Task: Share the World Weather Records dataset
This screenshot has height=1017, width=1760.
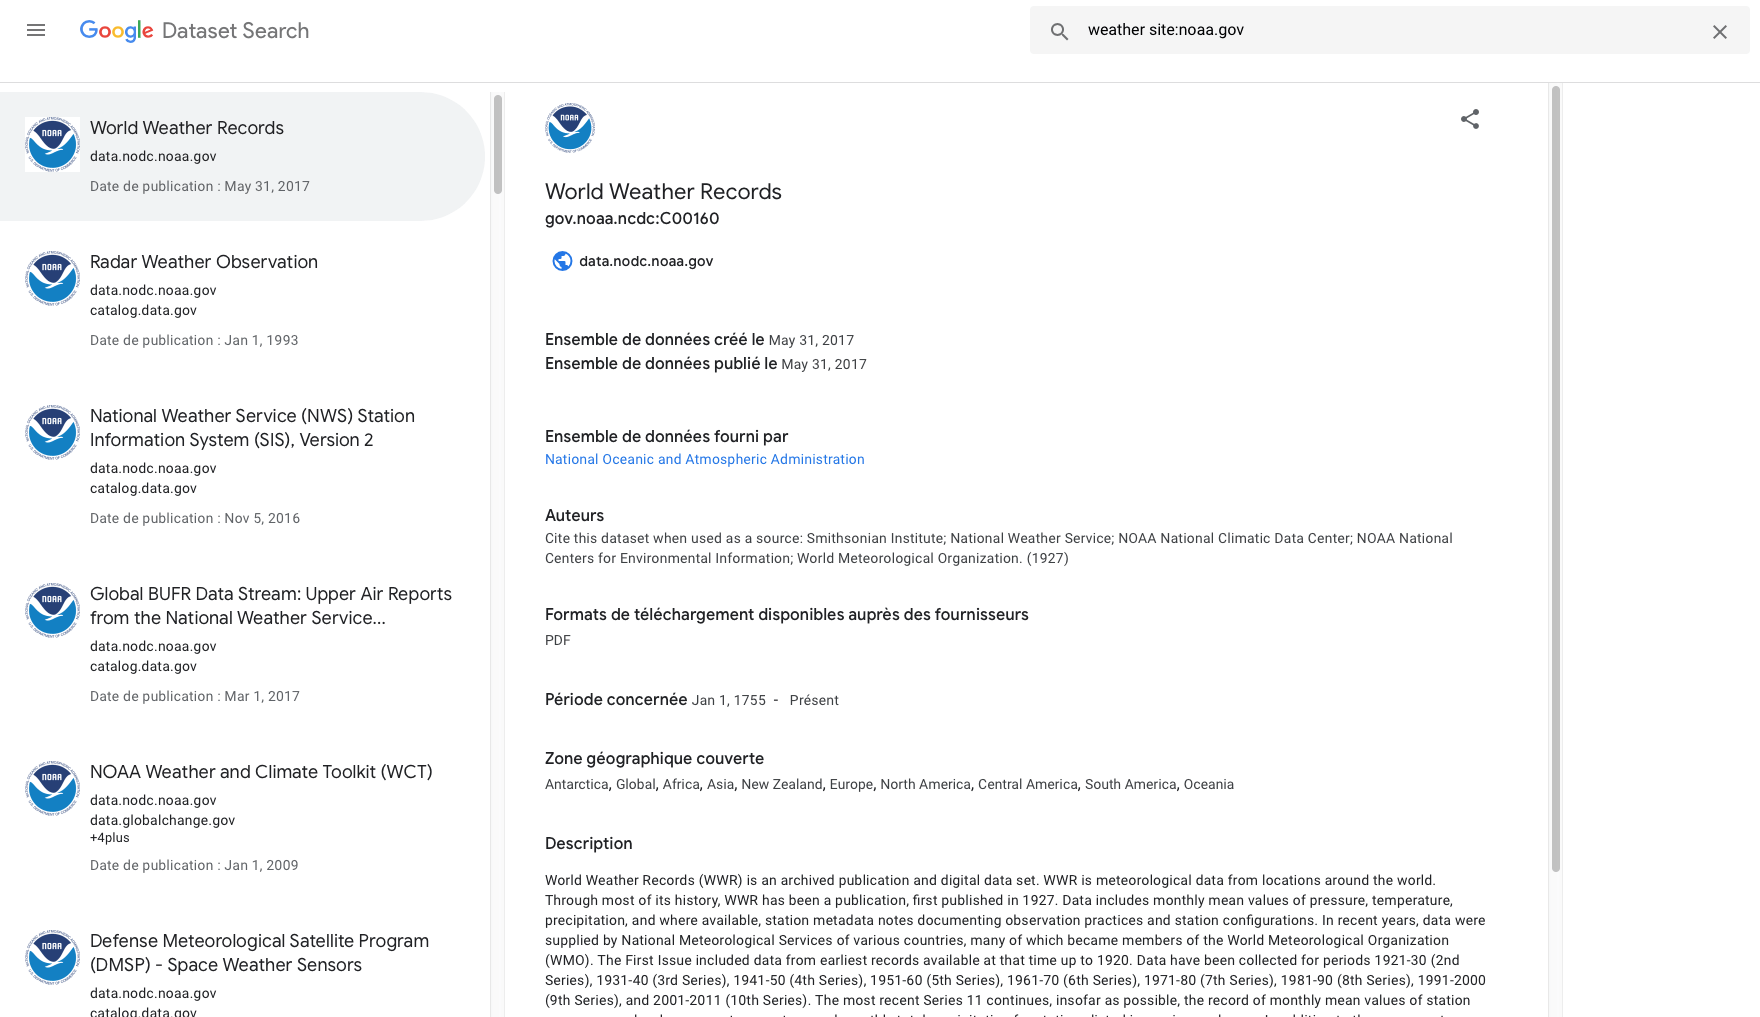Action: [x=1470, y=119]
